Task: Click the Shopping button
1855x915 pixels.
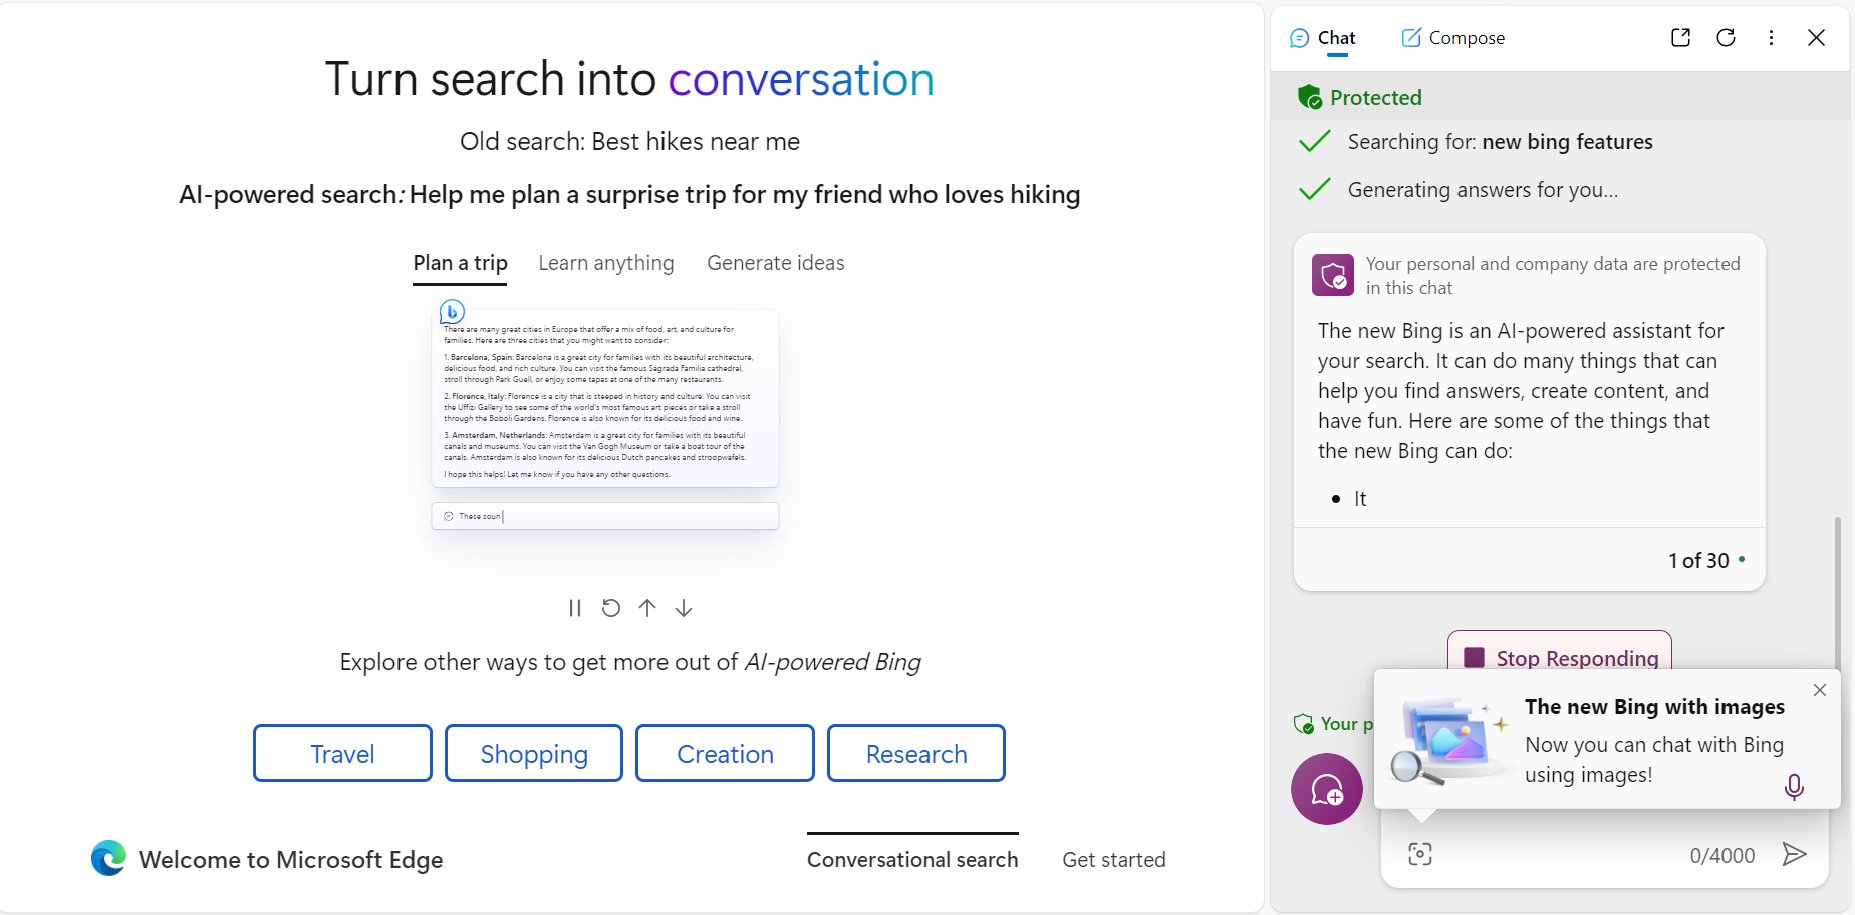Action: tap(534, 753)
